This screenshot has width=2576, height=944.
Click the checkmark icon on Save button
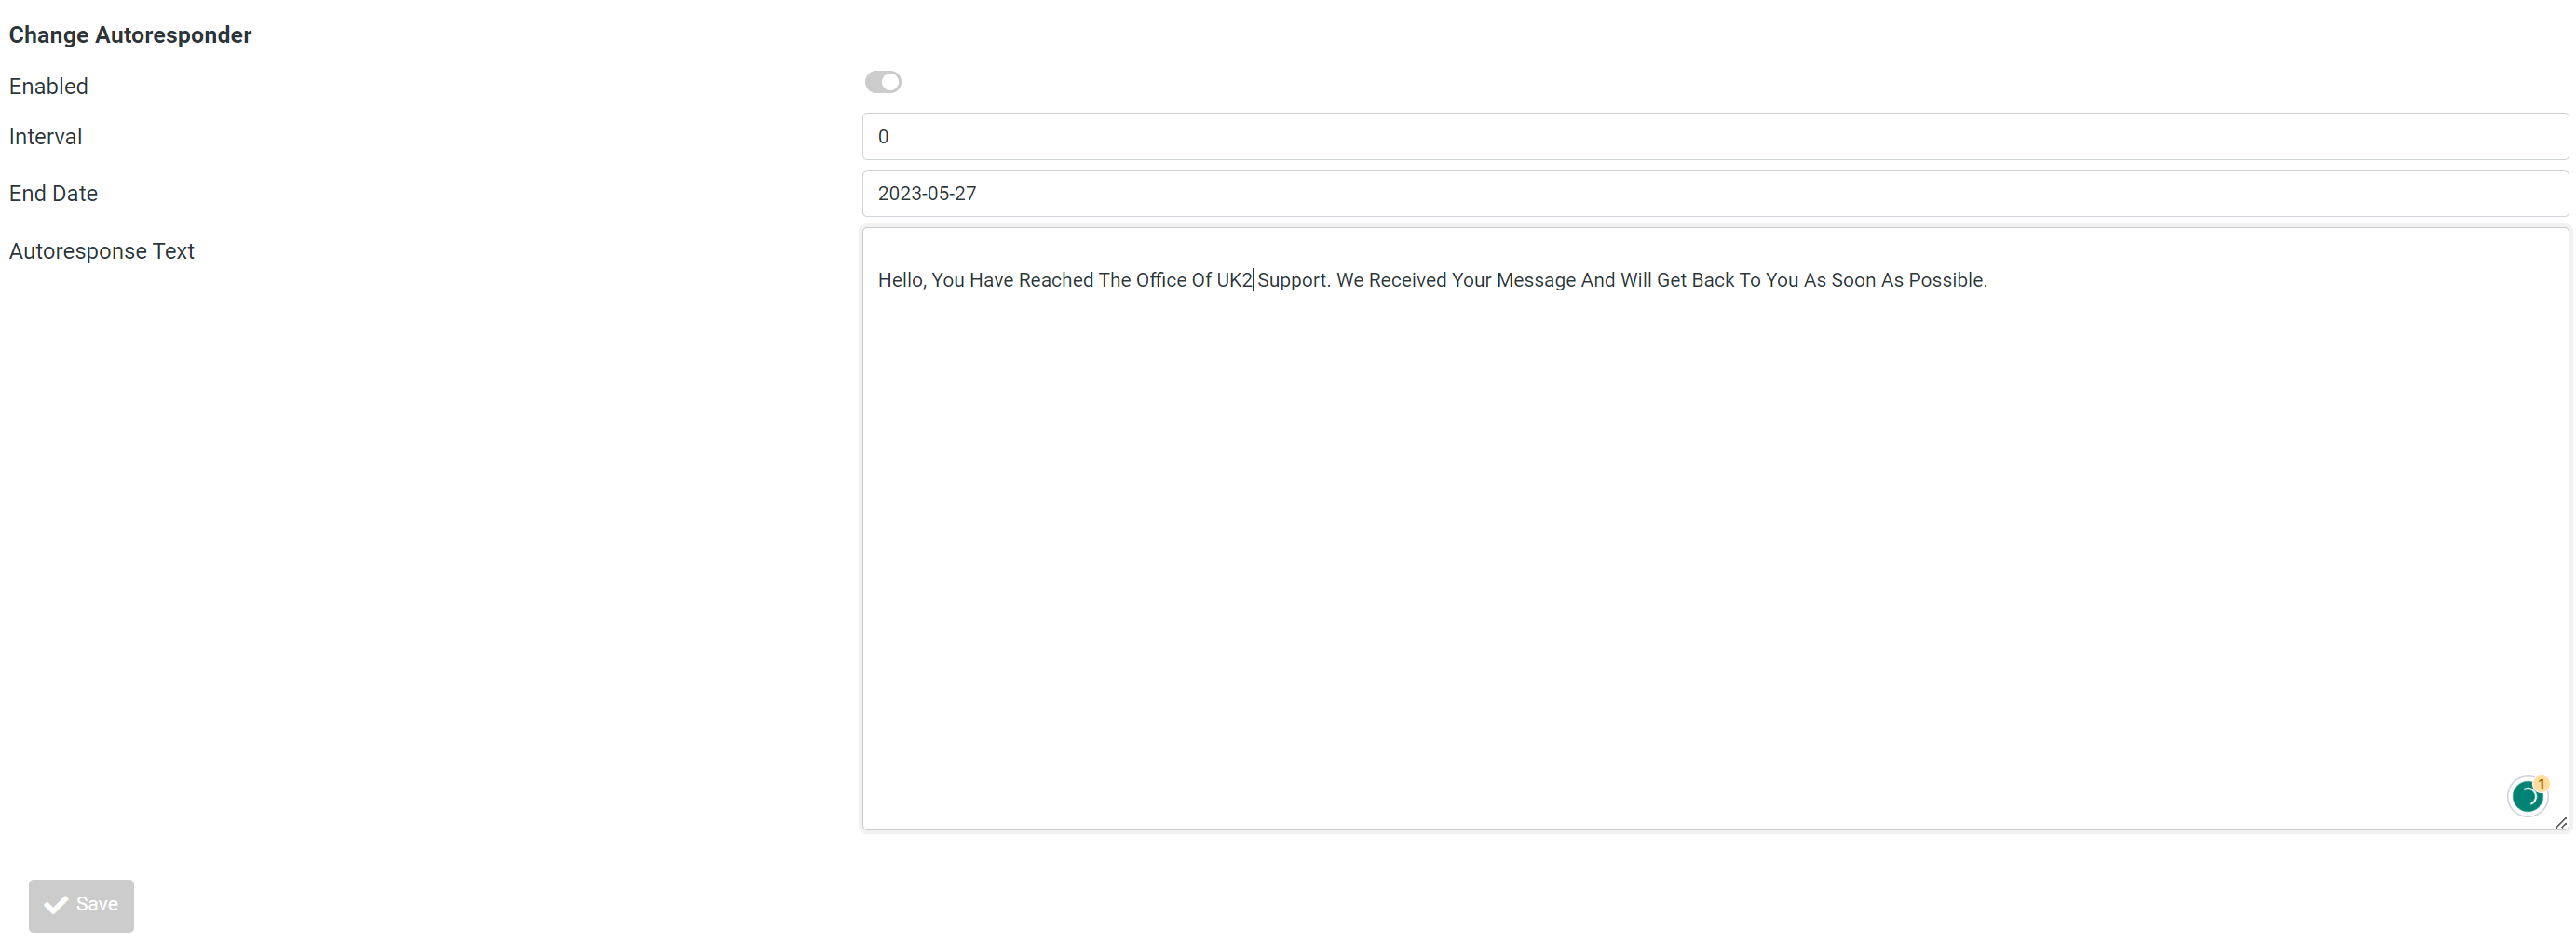point(56,905)
